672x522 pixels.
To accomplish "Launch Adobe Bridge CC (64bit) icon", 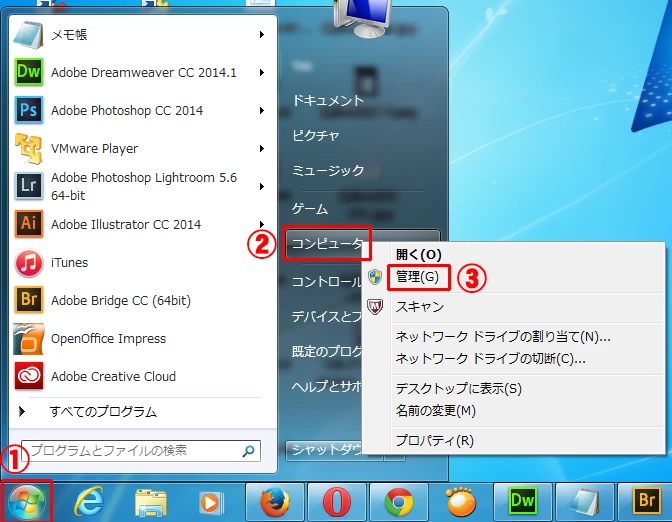I will (28, 300).
